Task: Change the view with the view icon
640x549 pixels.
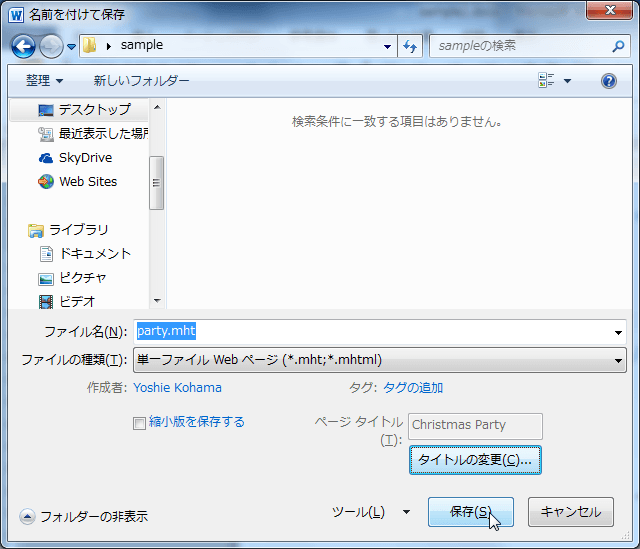Action: (546, 80)
